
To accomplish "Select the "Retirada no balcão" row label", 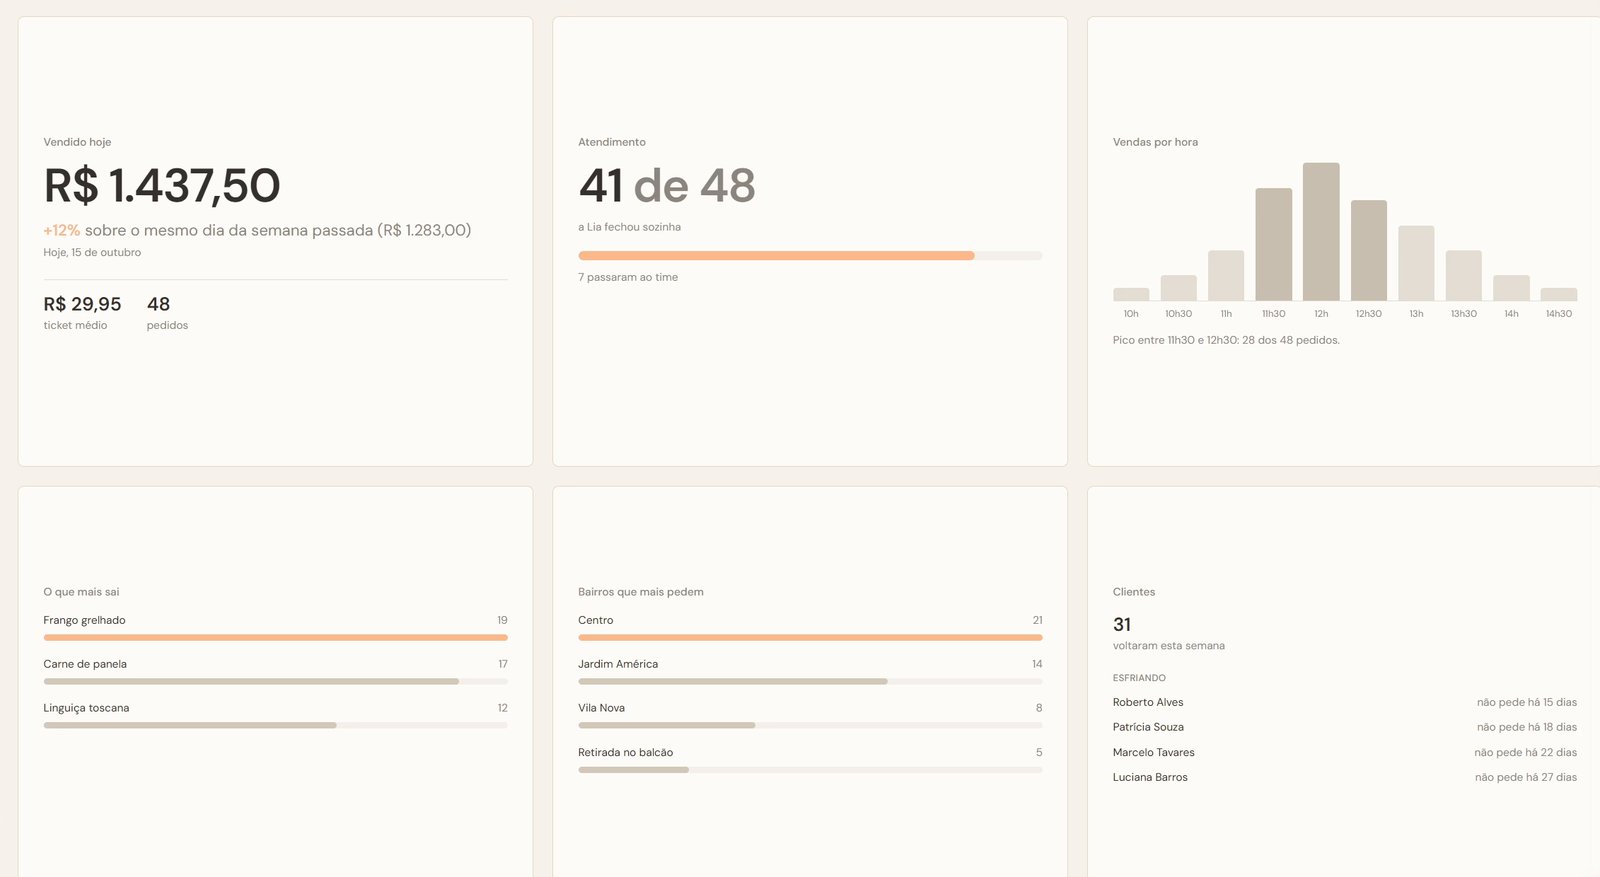I will (626, 752).
